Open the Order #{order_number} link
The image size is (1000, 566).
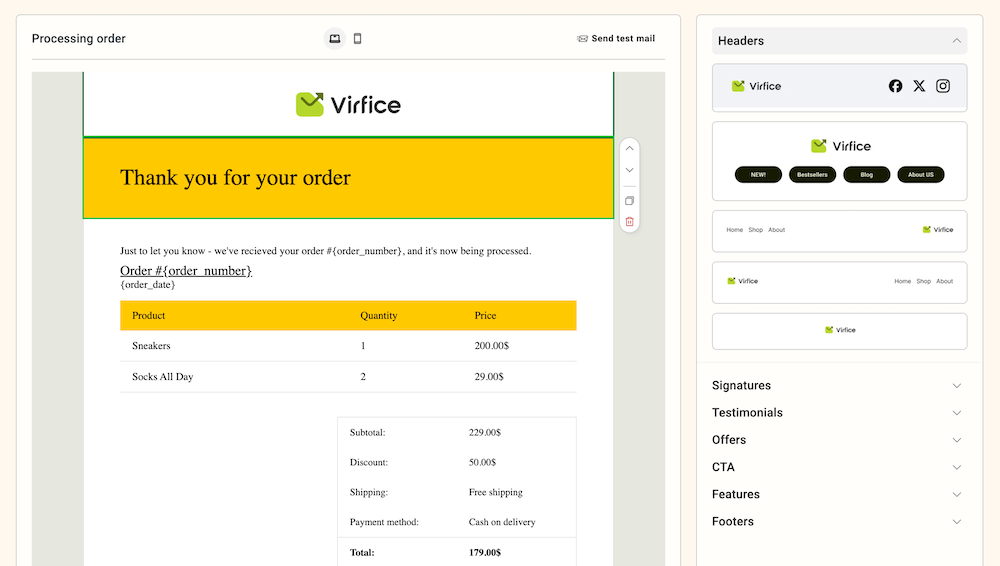coord(186,271)
